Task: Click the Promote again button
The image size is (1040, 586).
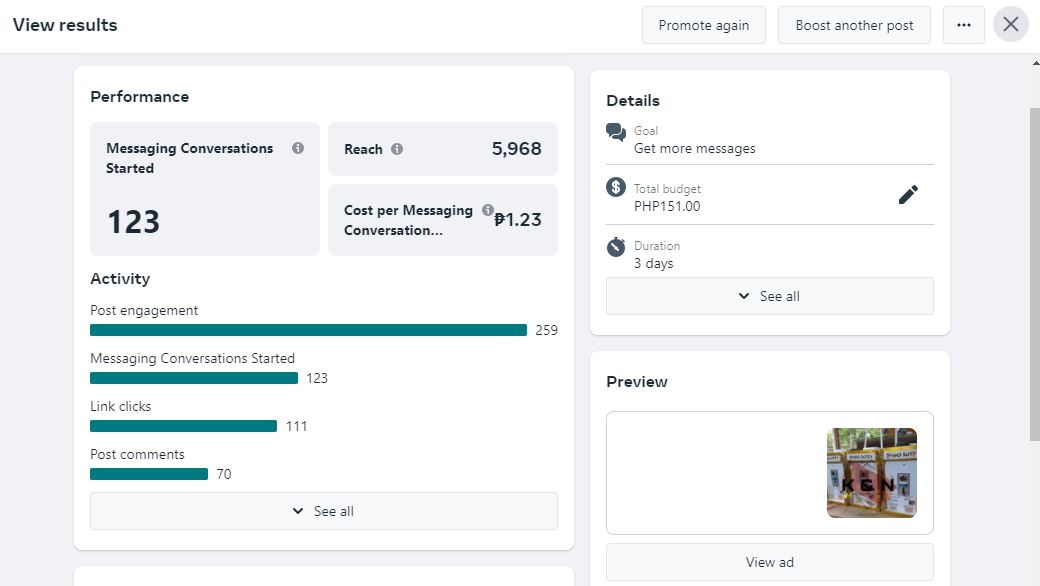Action: tap(704, 25)
